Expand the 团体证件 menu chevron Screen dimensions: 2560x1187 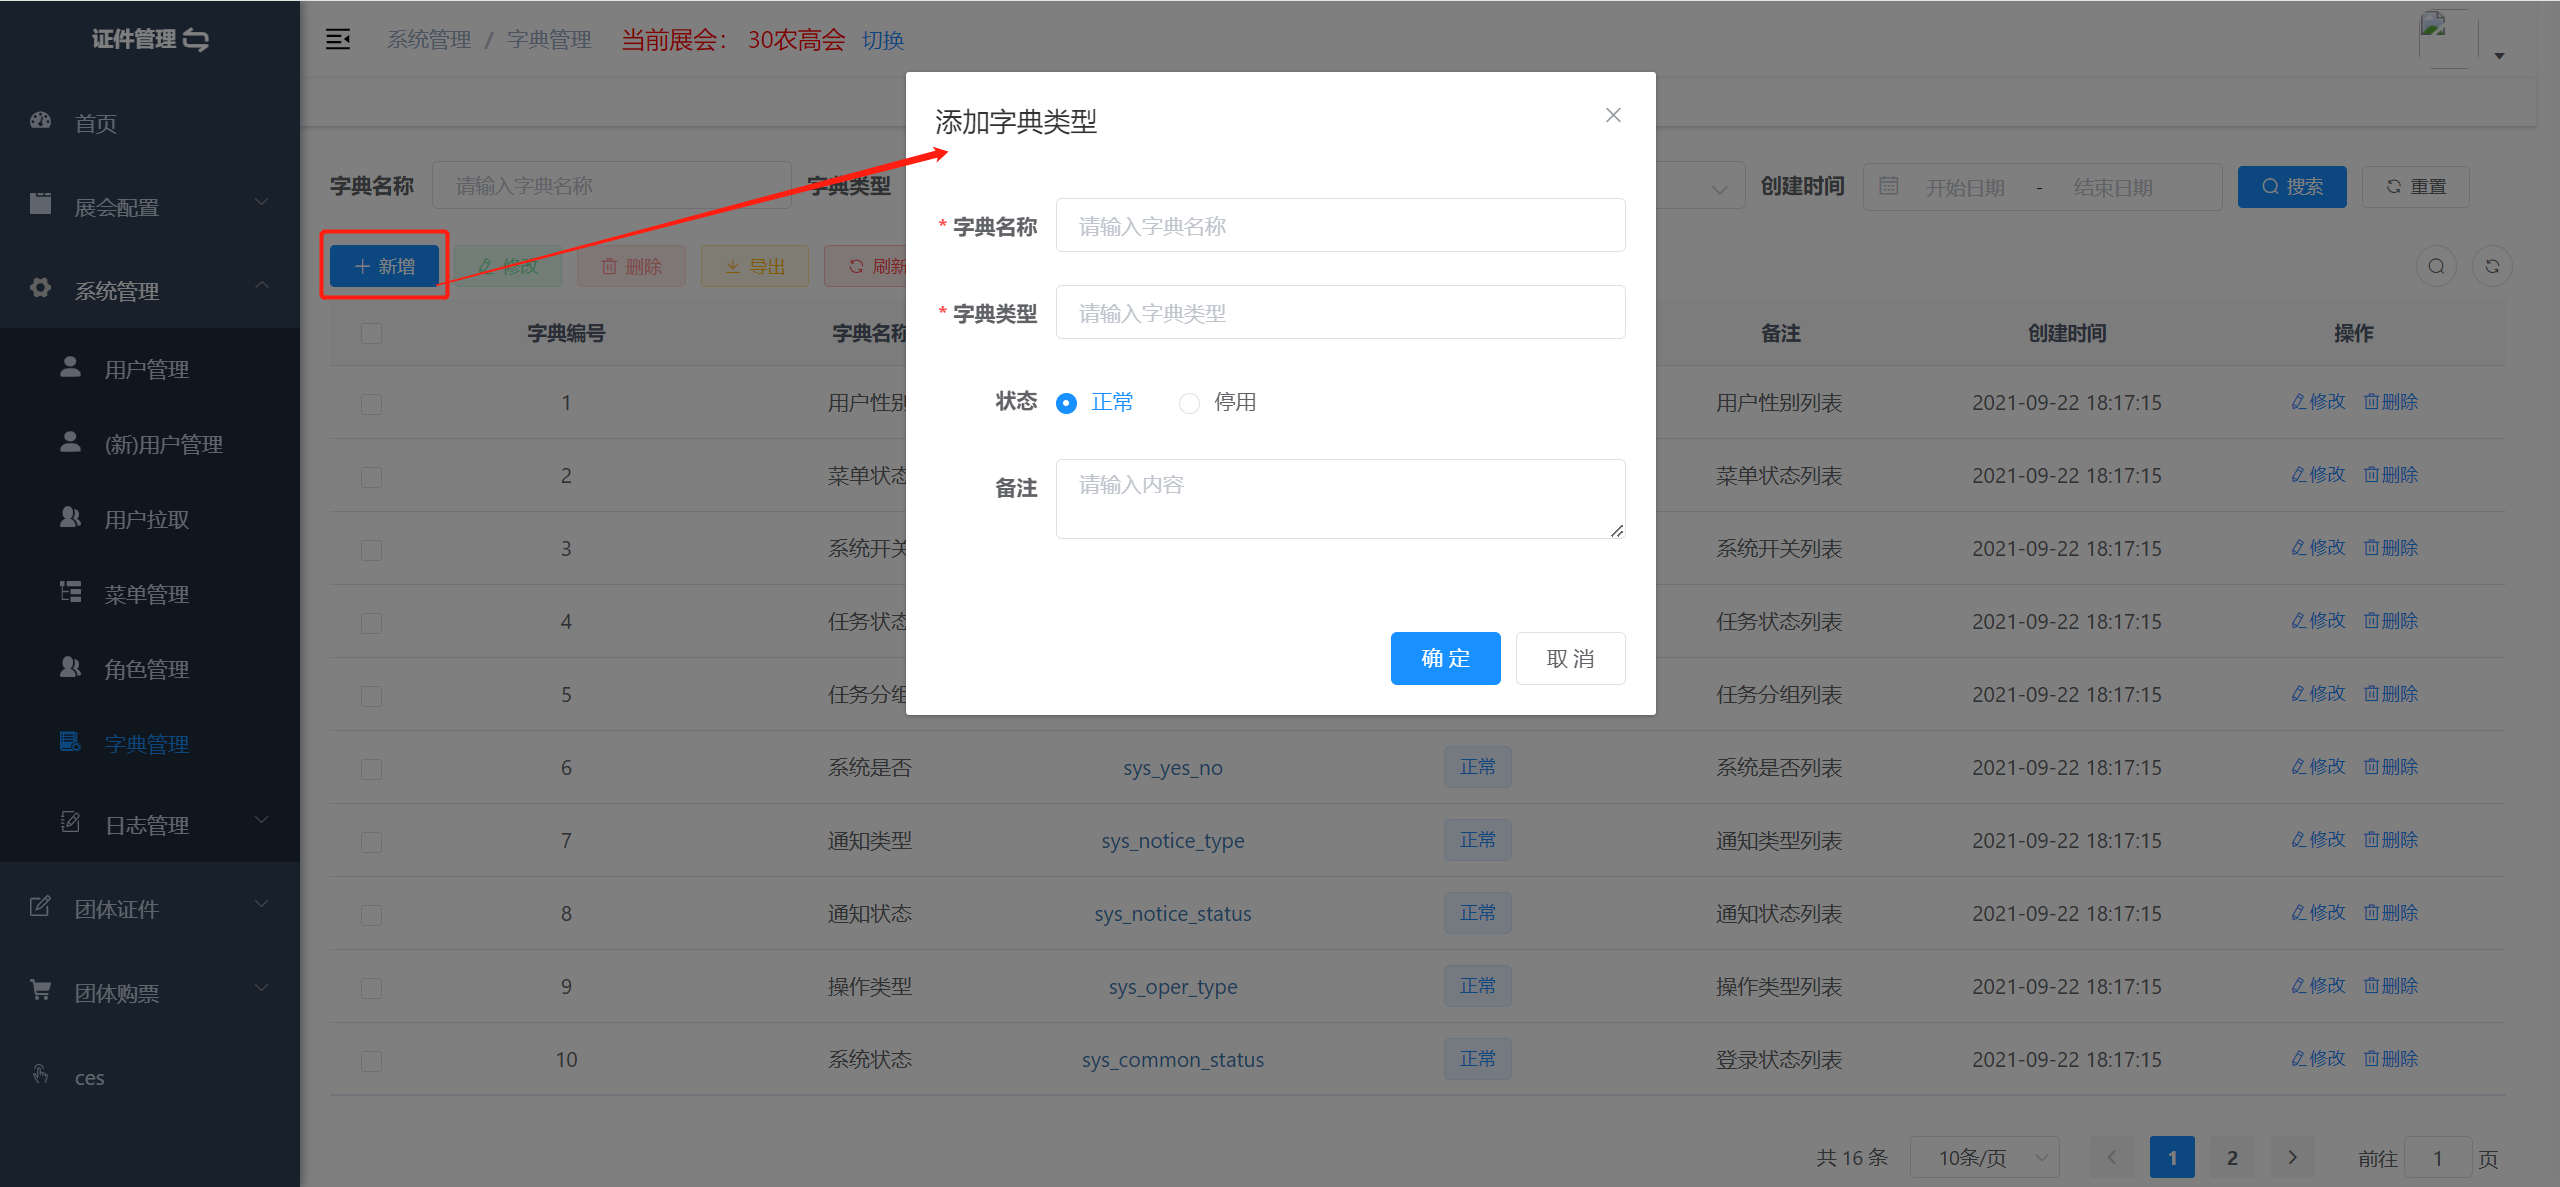pyautogui.click(x=262, y=904)
